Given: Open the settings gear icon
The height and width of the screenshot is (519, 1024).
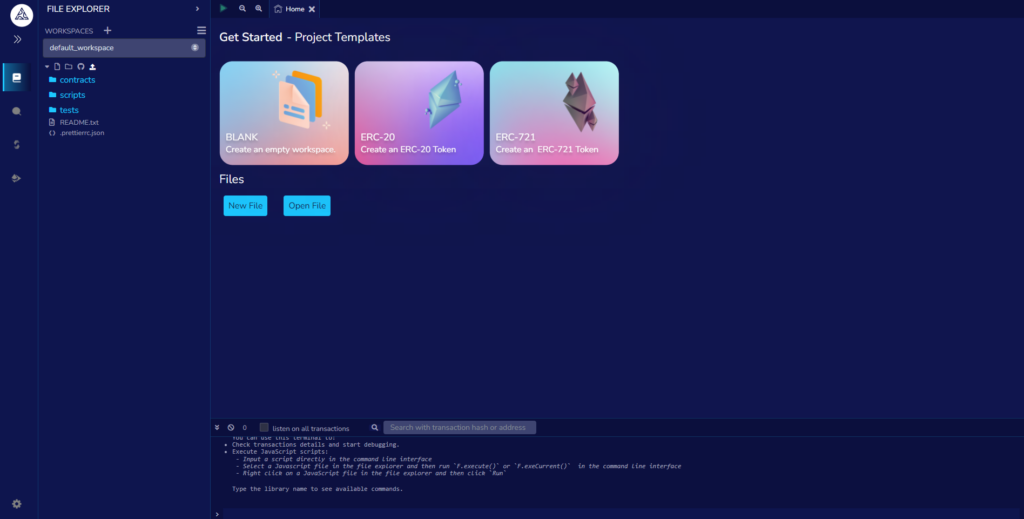Looking at the screenshot, I should 16,503.
